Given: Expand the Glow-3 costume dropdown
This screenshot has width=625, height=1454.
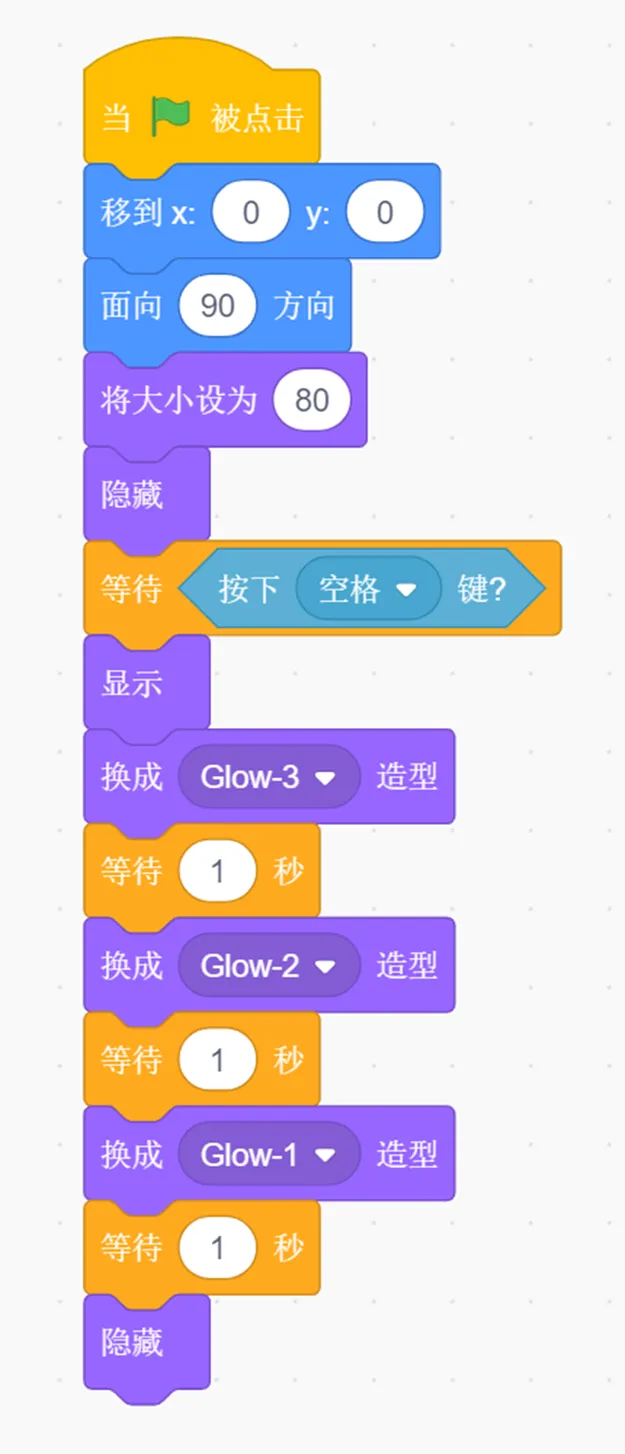Looking at the screenshot, I should point(324,778).
